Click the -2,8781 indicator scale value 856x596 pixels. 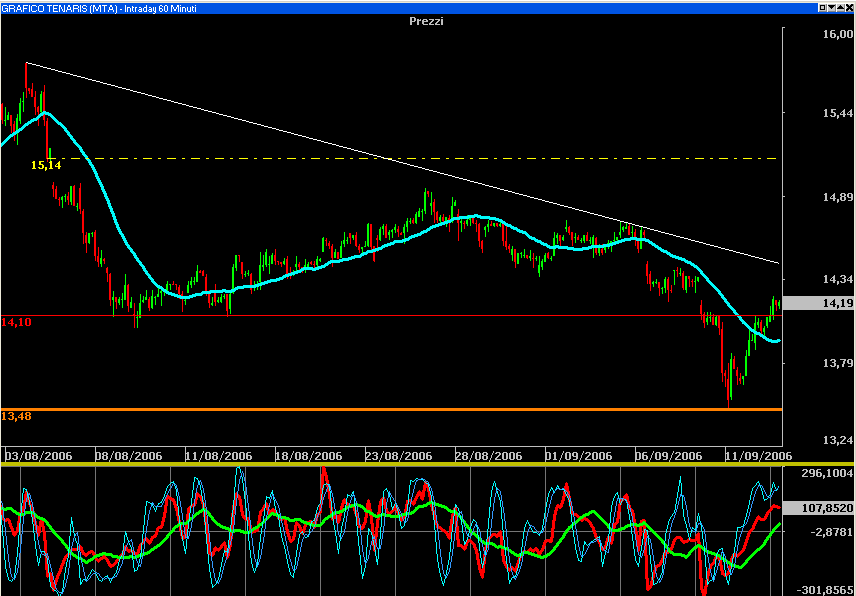tap(830, 531)
